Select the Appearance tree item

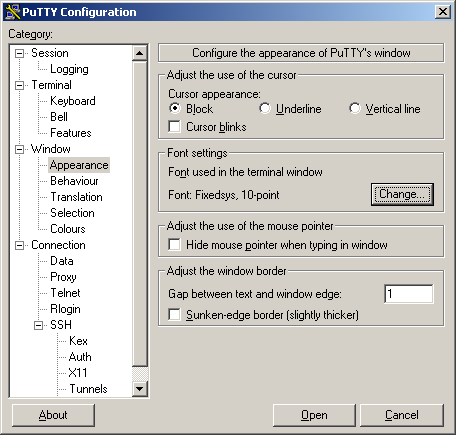point(79,165)
